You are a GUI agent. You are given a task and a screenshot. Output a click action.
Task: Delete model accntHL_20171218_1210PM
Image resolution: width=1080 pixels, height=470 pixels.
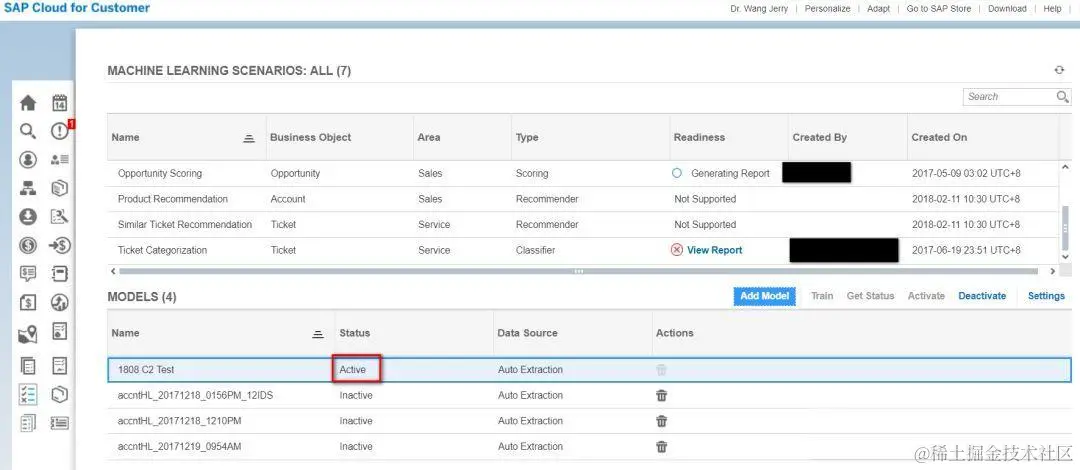(661, 421)
